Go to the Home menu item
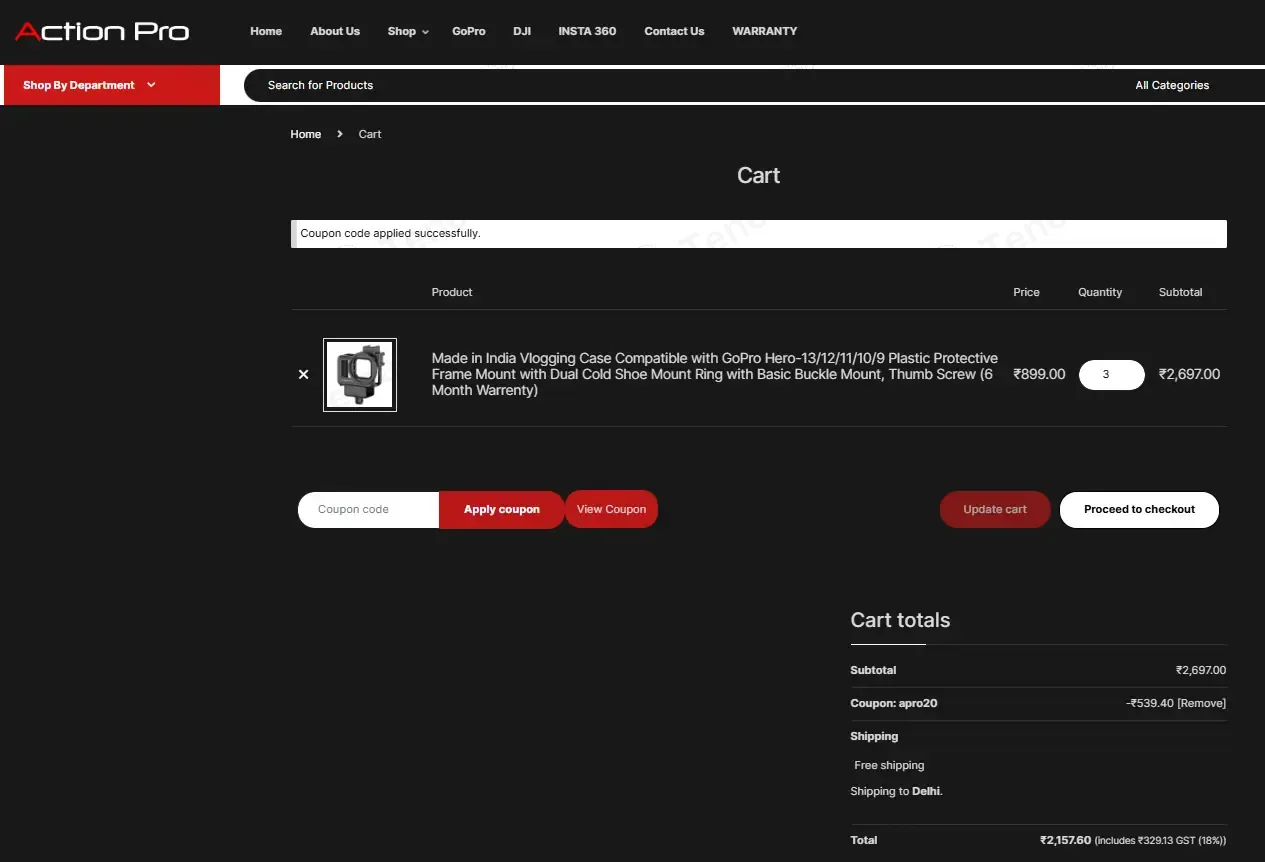This screenshot has height=862, width=1265. (266, 32)
